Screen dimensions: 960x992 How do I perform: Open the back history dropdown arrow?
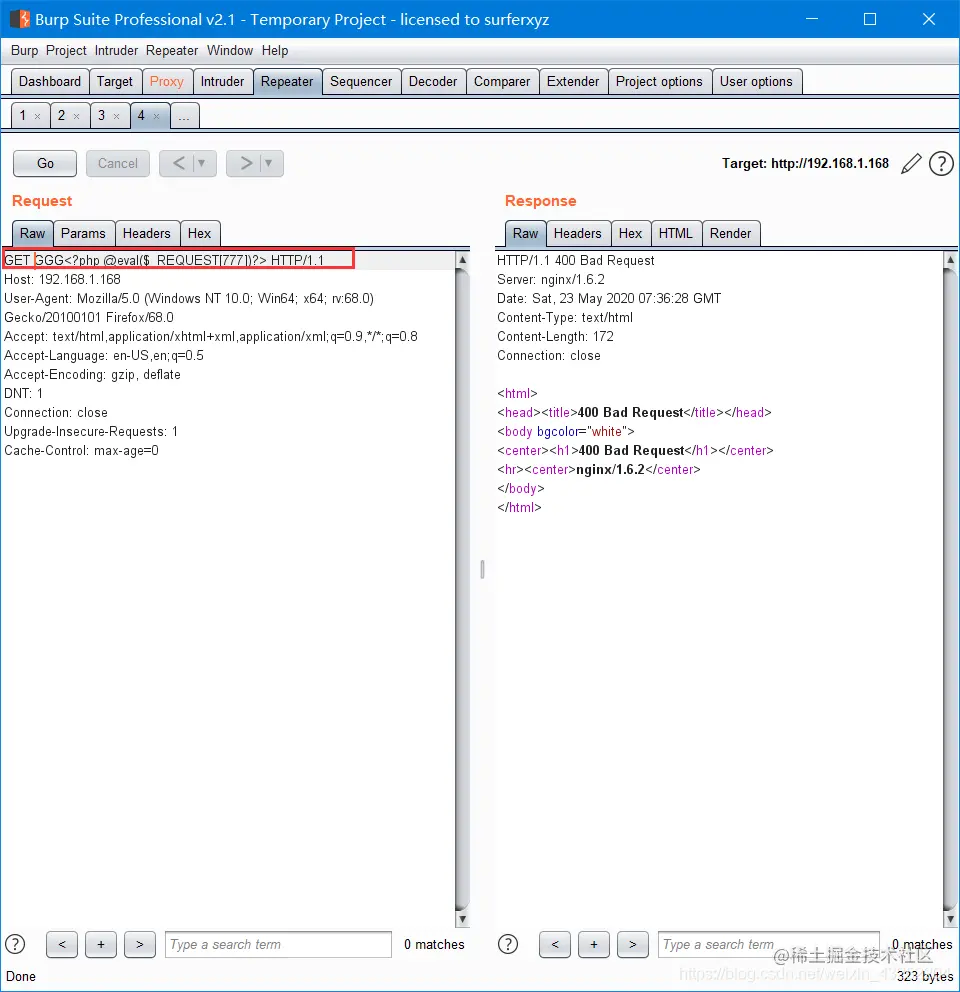tap(202, 164)
